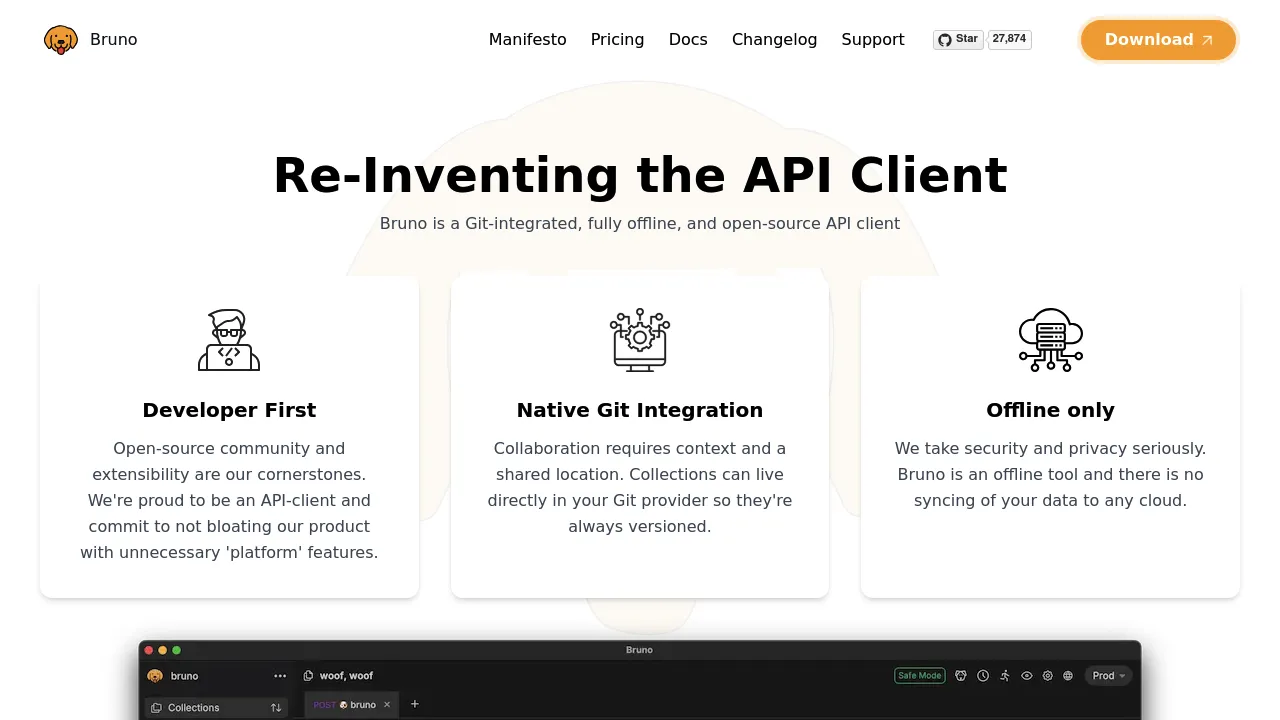Click the Re-Inventing the API Client headline
This screenshot has width=1280, height=720.
(x=640, y=175)
